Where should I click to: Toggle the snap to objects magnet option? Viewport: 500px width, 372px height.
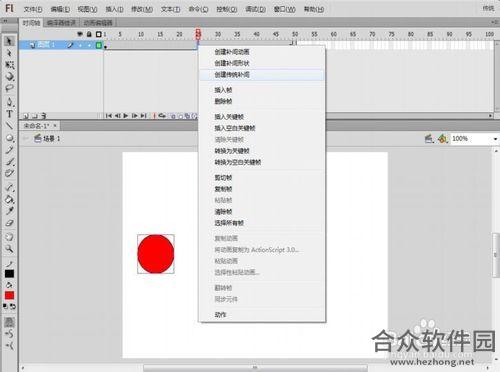pyautogui.click(x=9, y=322)
